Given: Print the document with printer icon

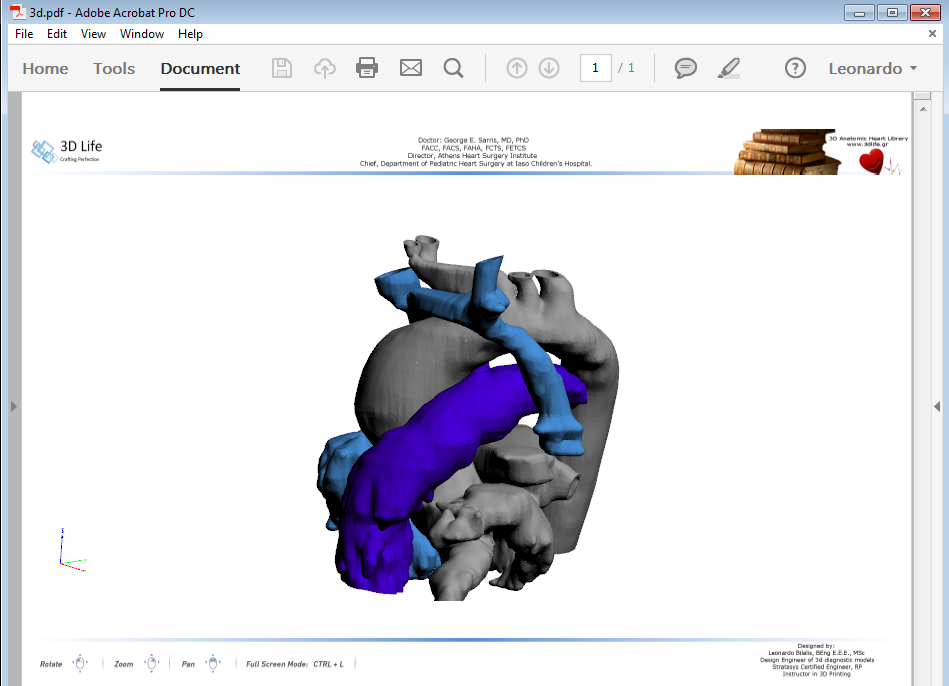Looking at the screenshot, I should click(367, 68).
